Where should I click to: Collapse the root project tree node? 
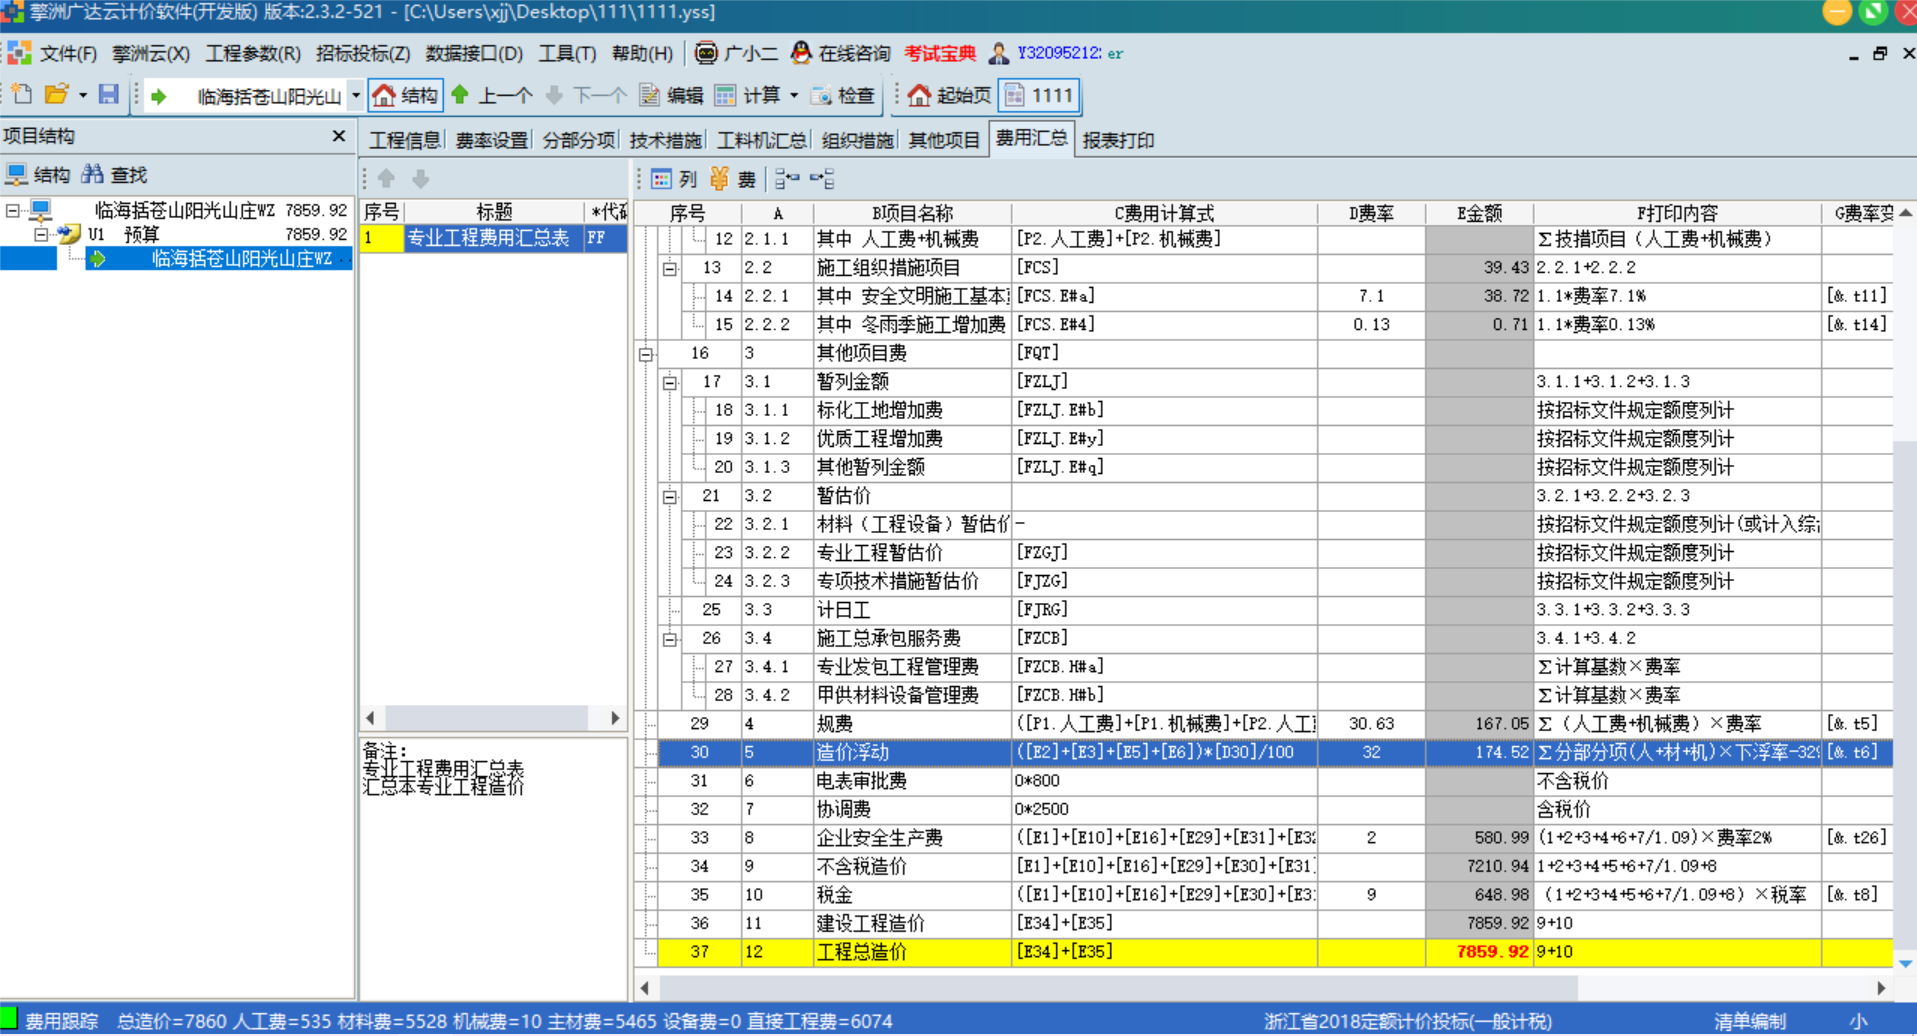[13, 211]
